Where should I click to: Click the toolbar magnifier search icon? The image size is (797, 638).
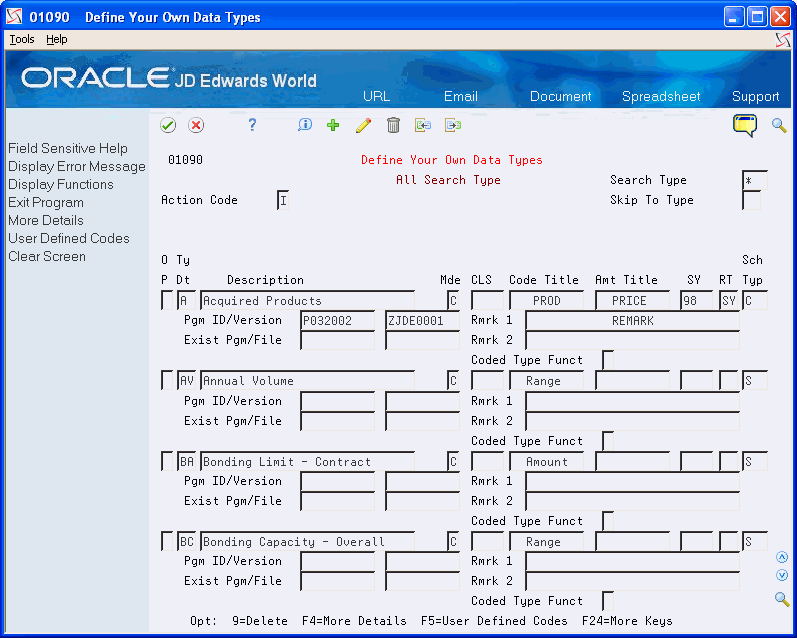pos(779,125)
